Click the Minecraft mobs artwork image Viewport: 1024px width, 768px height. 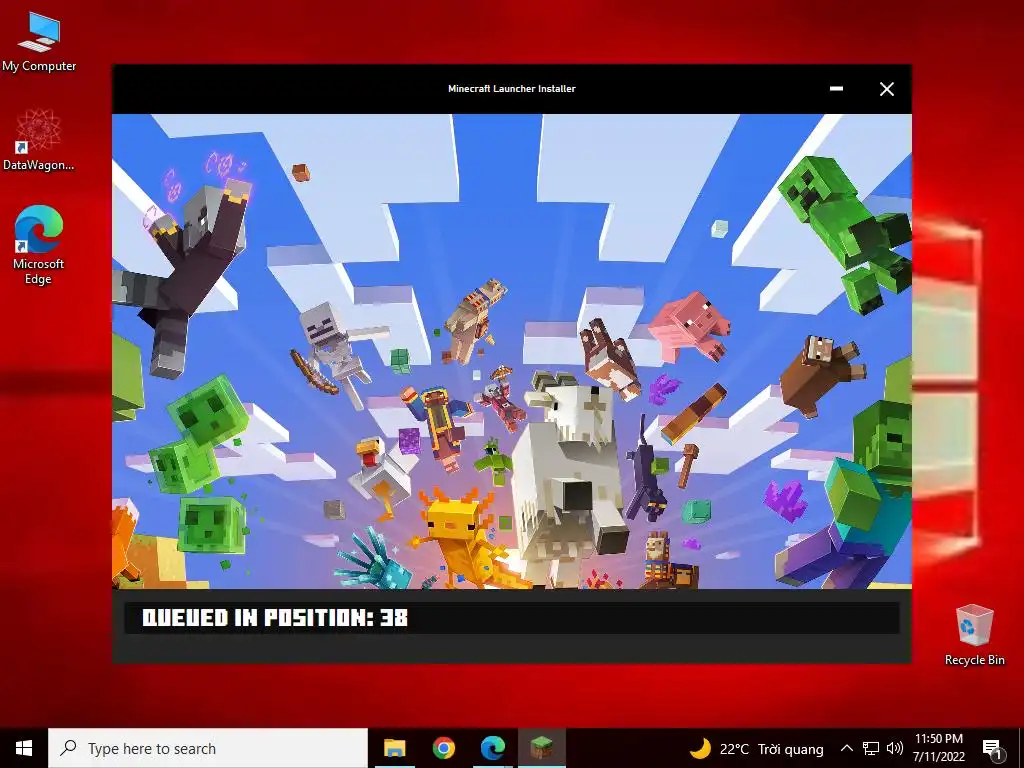[x=512, y=351]
